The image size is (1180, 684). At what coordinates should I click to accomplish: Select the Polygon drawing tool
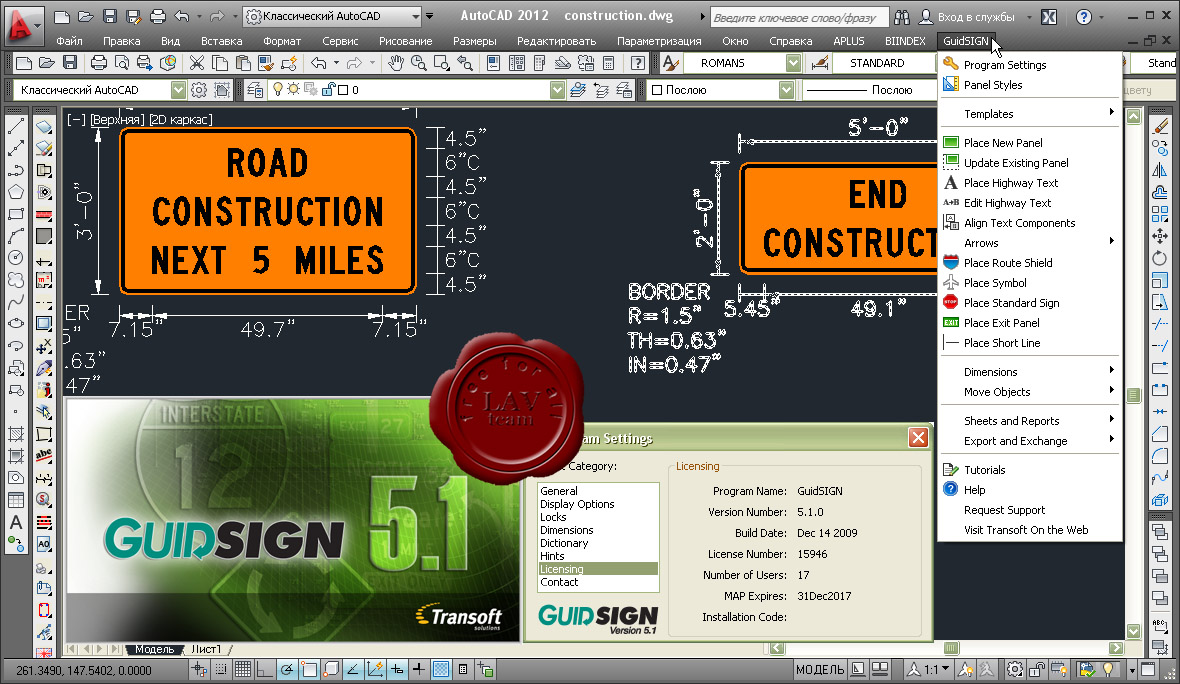[x=16, y=192]
